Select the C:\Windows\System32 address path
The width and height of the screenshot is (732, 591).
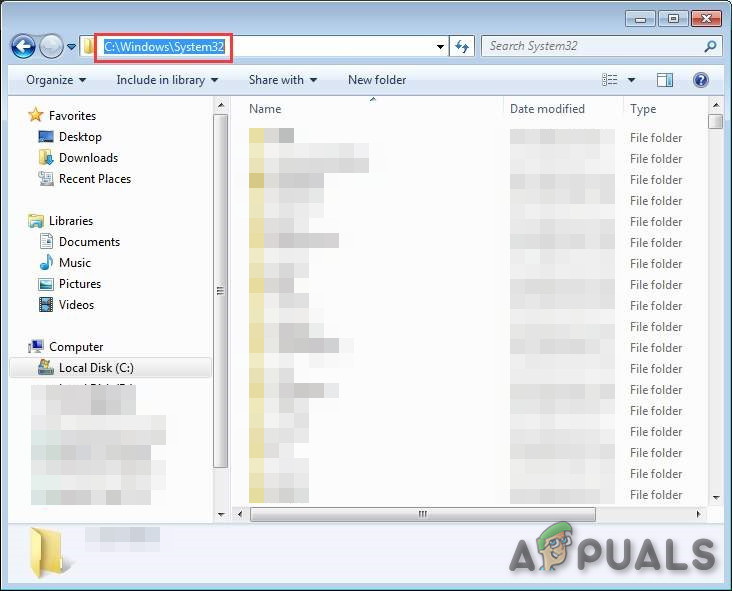(164, 47)
